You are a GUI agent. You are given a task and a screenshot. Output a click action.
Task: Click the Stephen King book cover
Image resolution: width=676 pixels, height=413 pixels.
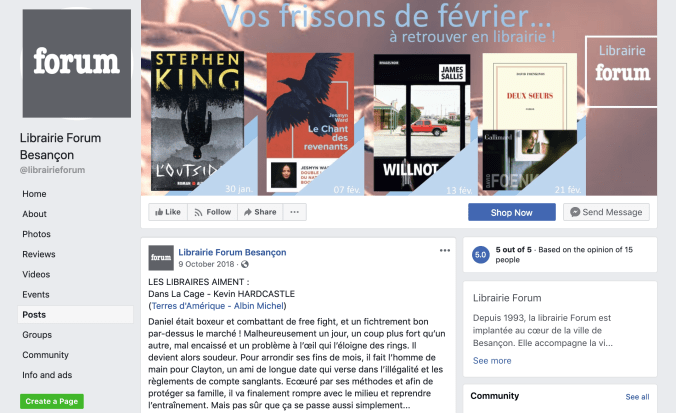pyautogui.click(x=197, y=121)
